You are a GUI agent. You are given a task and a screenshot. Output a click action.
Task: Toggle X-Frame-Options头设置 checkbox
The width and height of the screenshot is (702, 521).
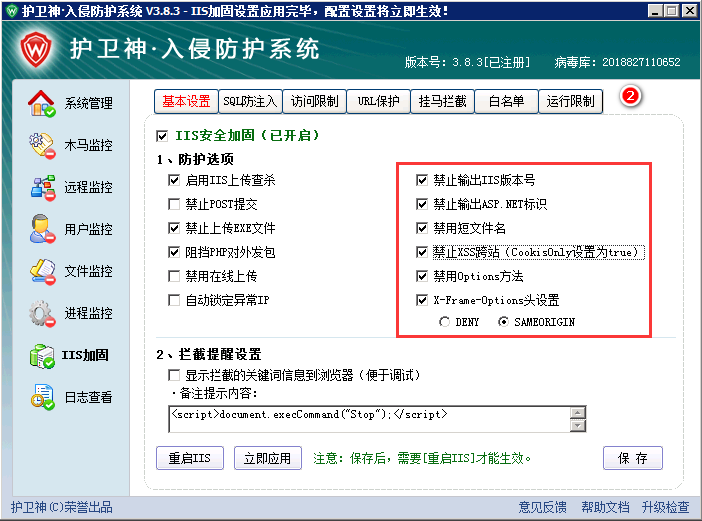coord(422,300)
